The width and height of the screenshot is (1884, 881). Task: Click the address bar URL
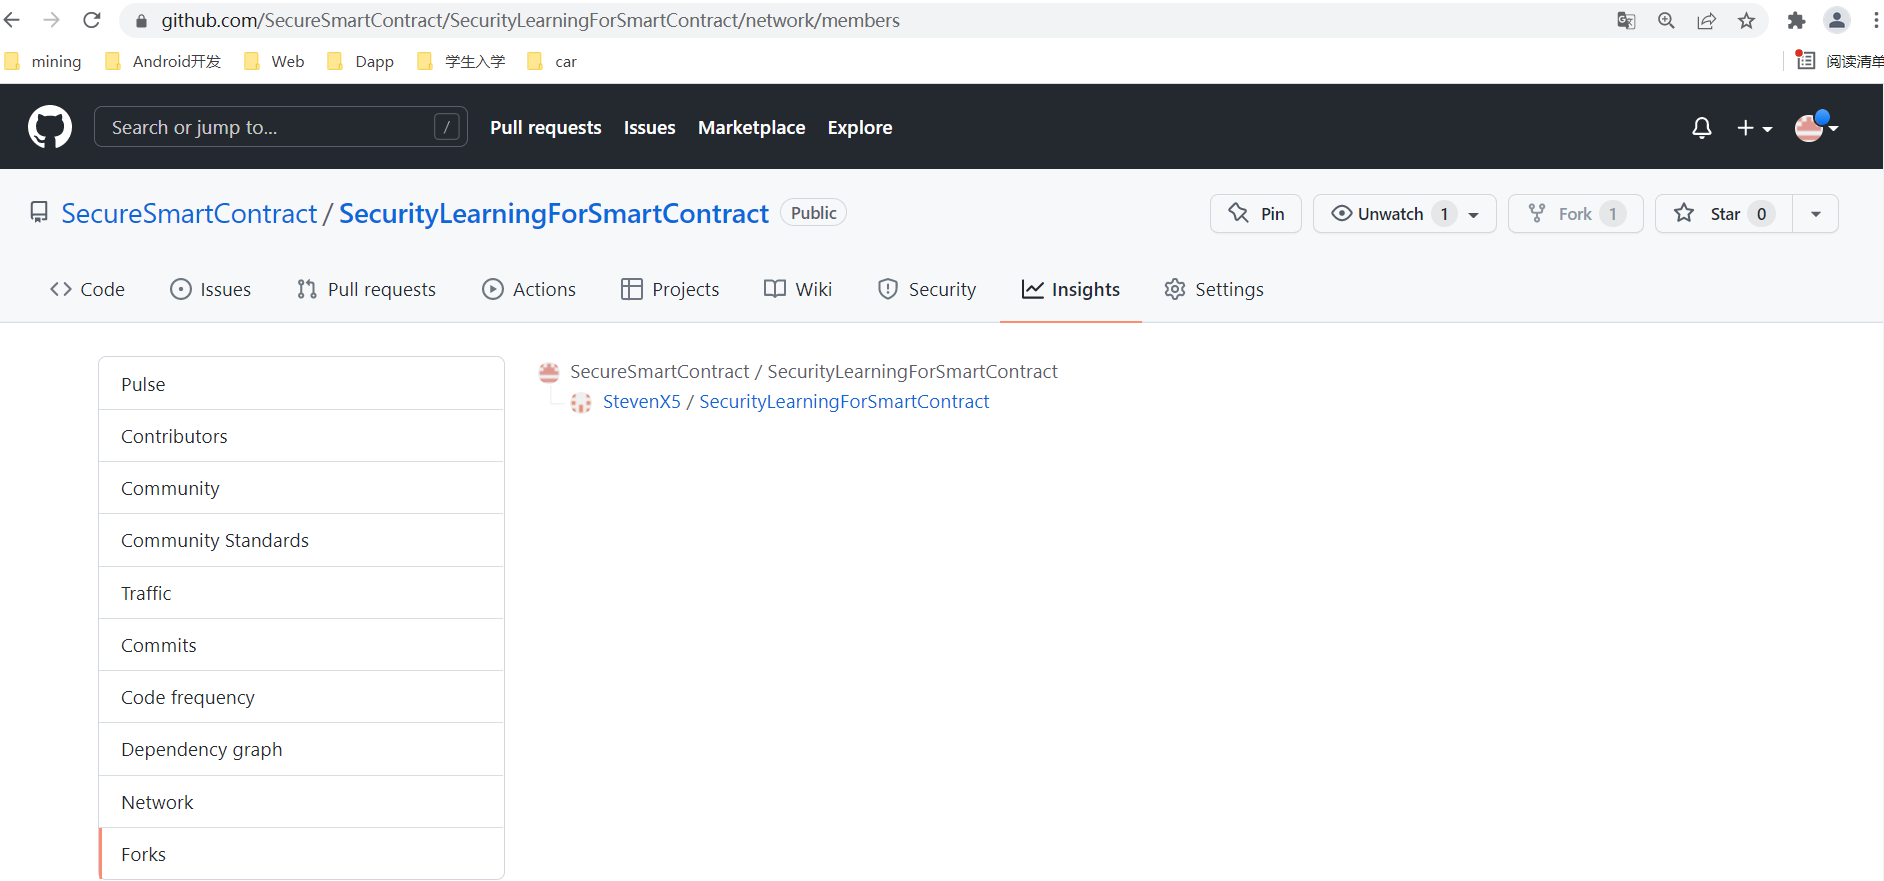tap(530, 20)
